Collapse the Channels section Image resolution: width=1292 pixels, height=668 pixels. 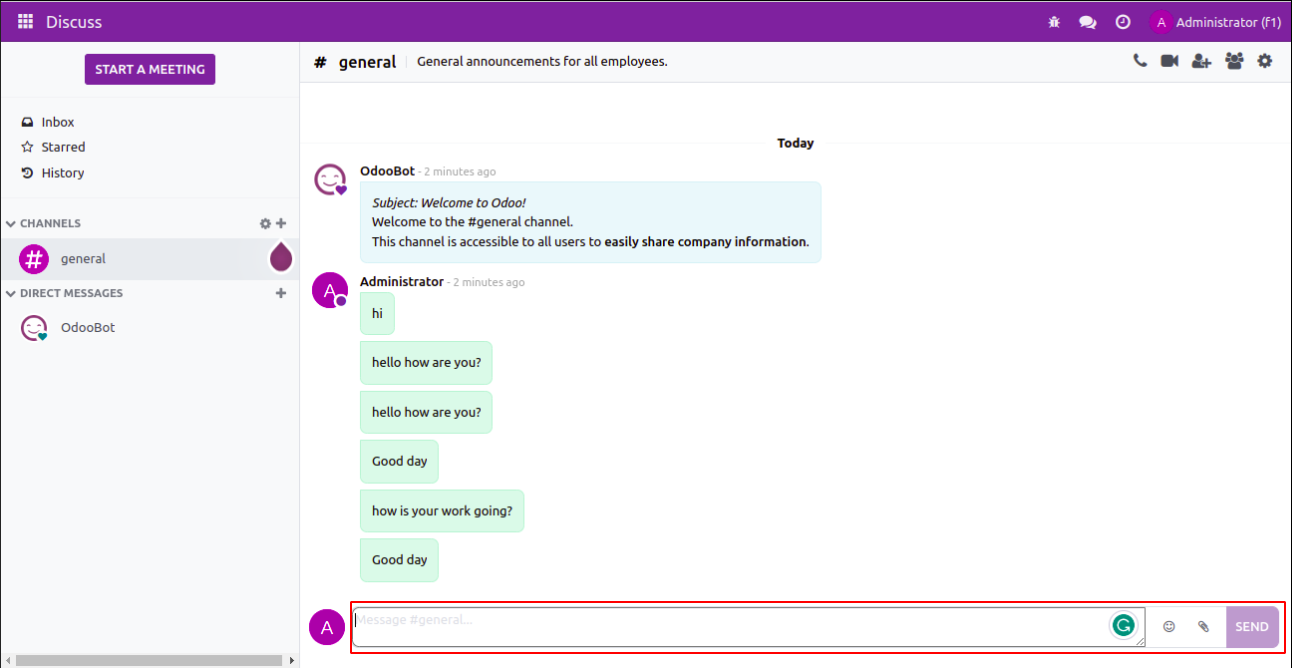coord(43,224)
